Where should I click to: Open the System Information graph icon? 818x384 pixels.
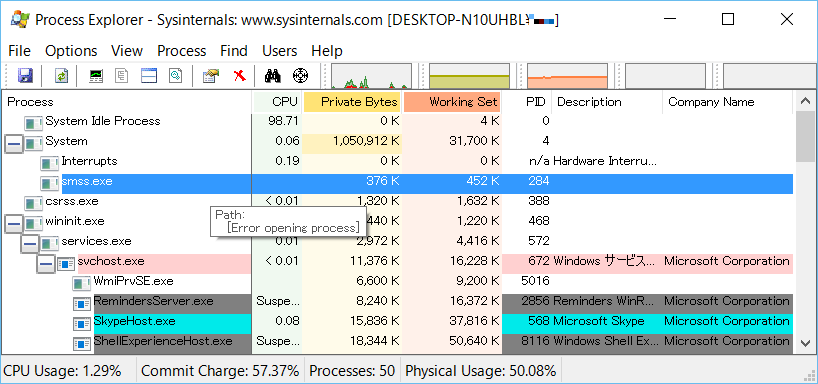(96, 76)
